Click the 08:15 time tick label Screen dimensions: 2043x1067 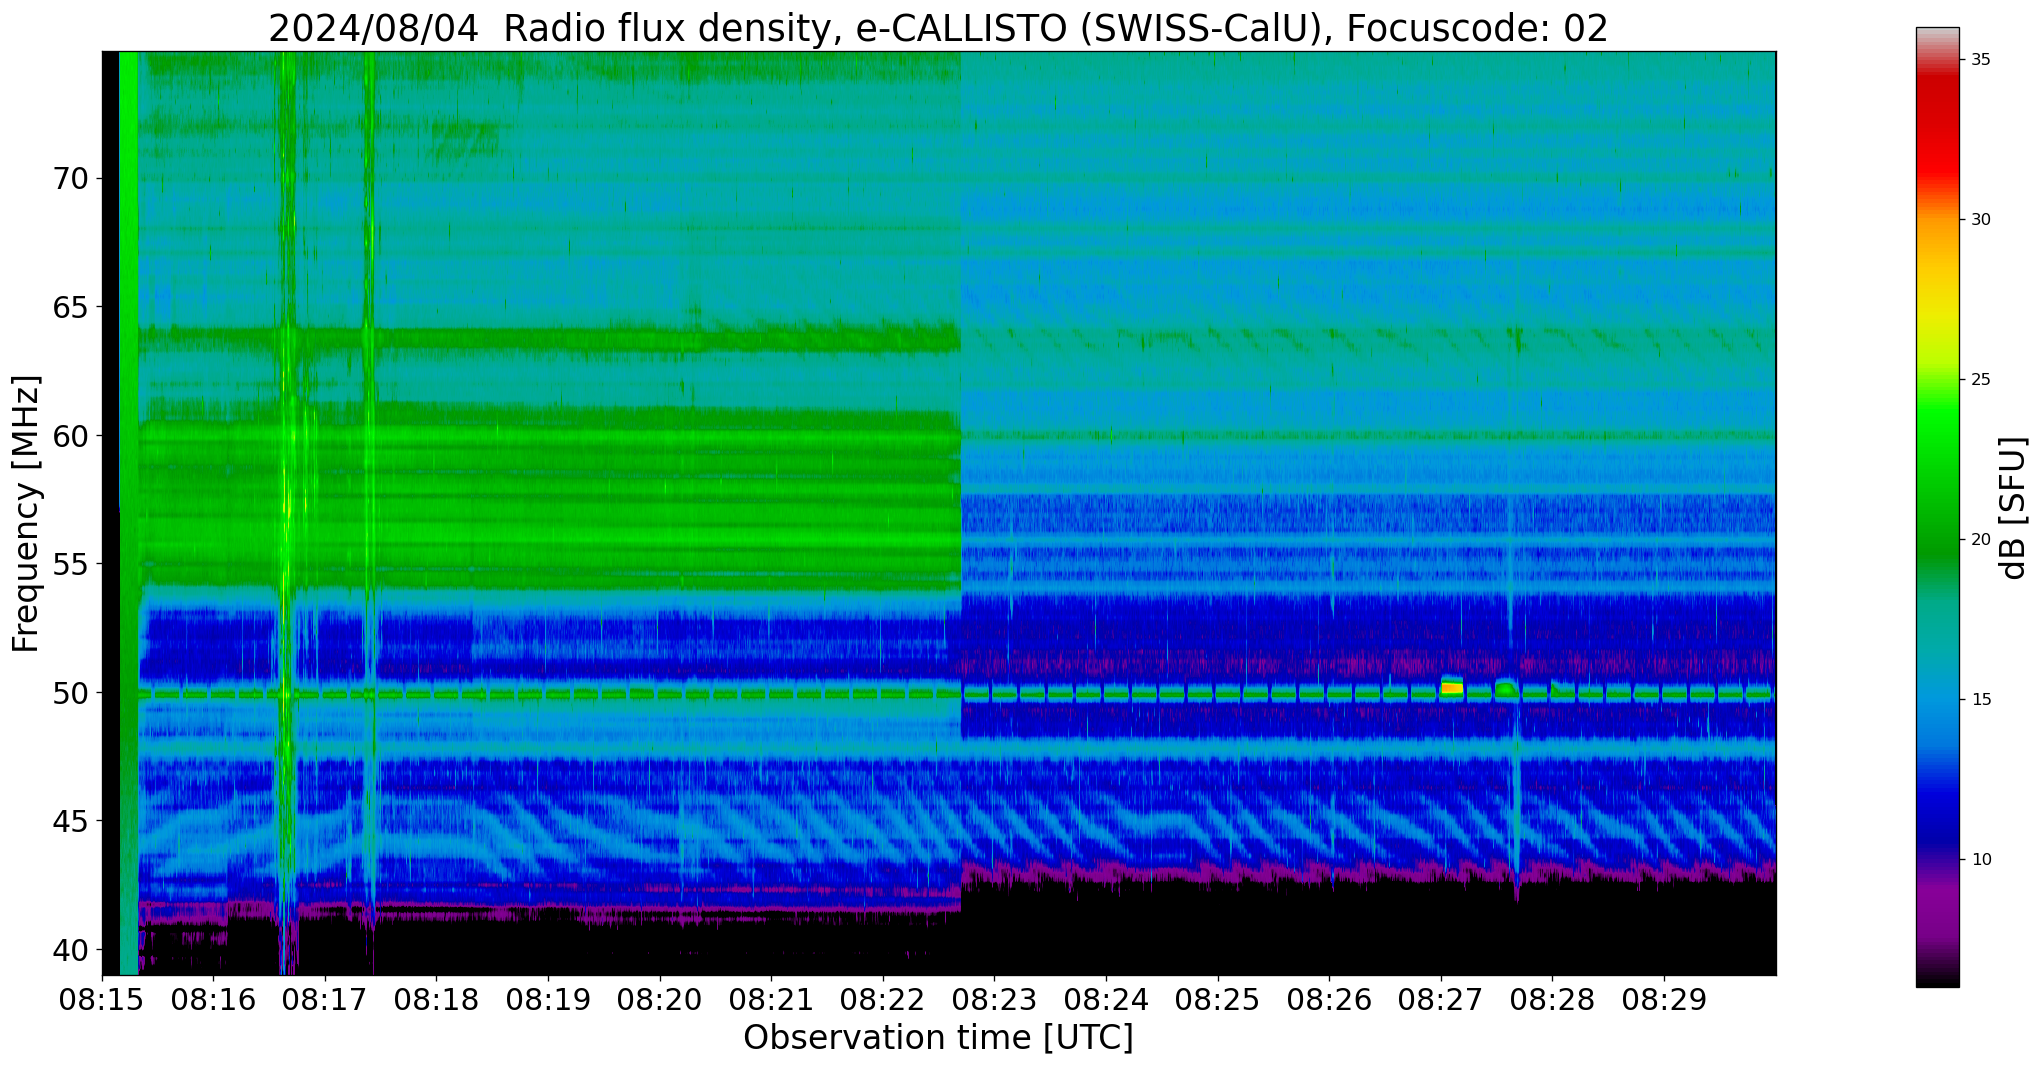click(101, 999)
